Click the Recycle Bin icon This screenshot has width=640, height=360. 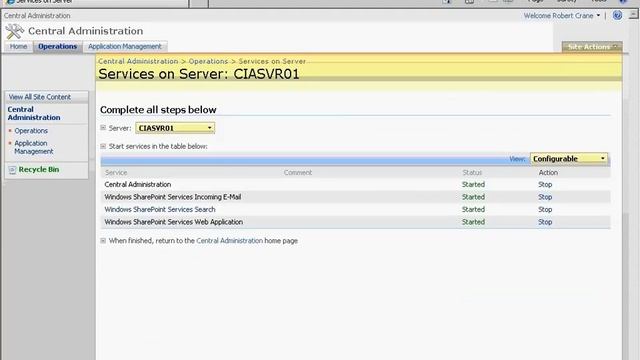(x=12, y=170)
